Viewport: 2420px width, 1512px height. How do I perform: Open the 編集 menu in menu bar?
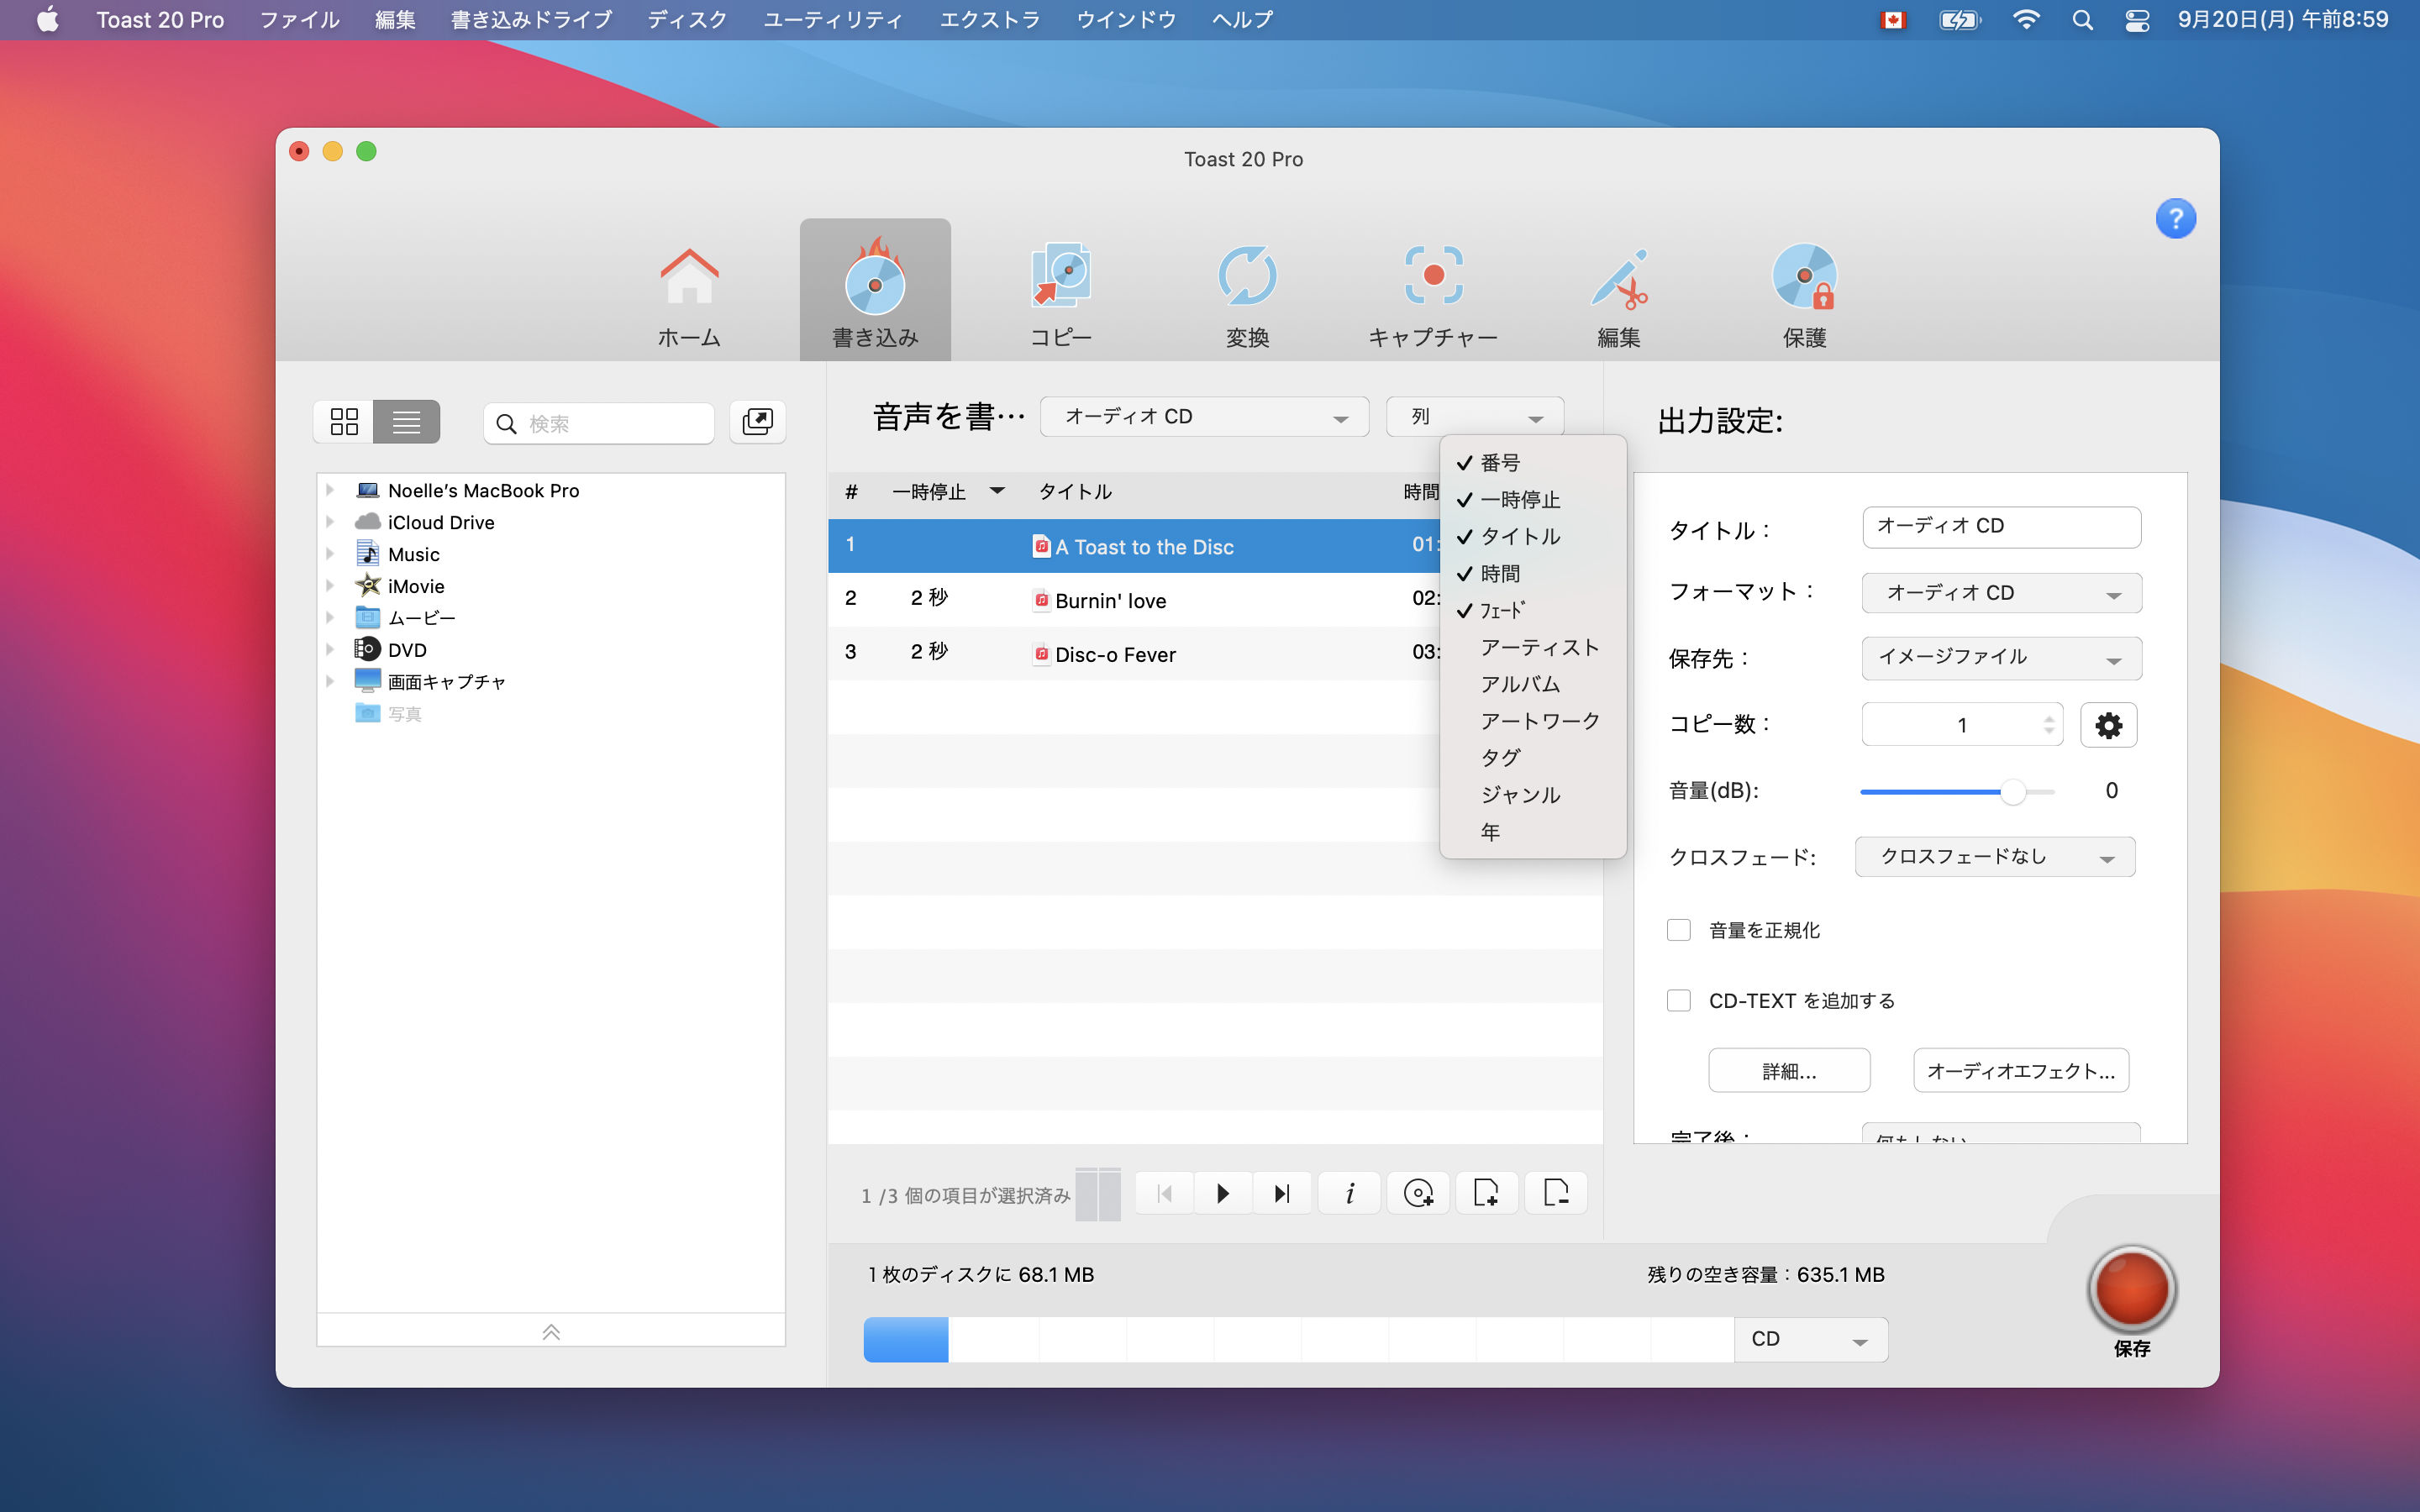[x=395, y=20]
